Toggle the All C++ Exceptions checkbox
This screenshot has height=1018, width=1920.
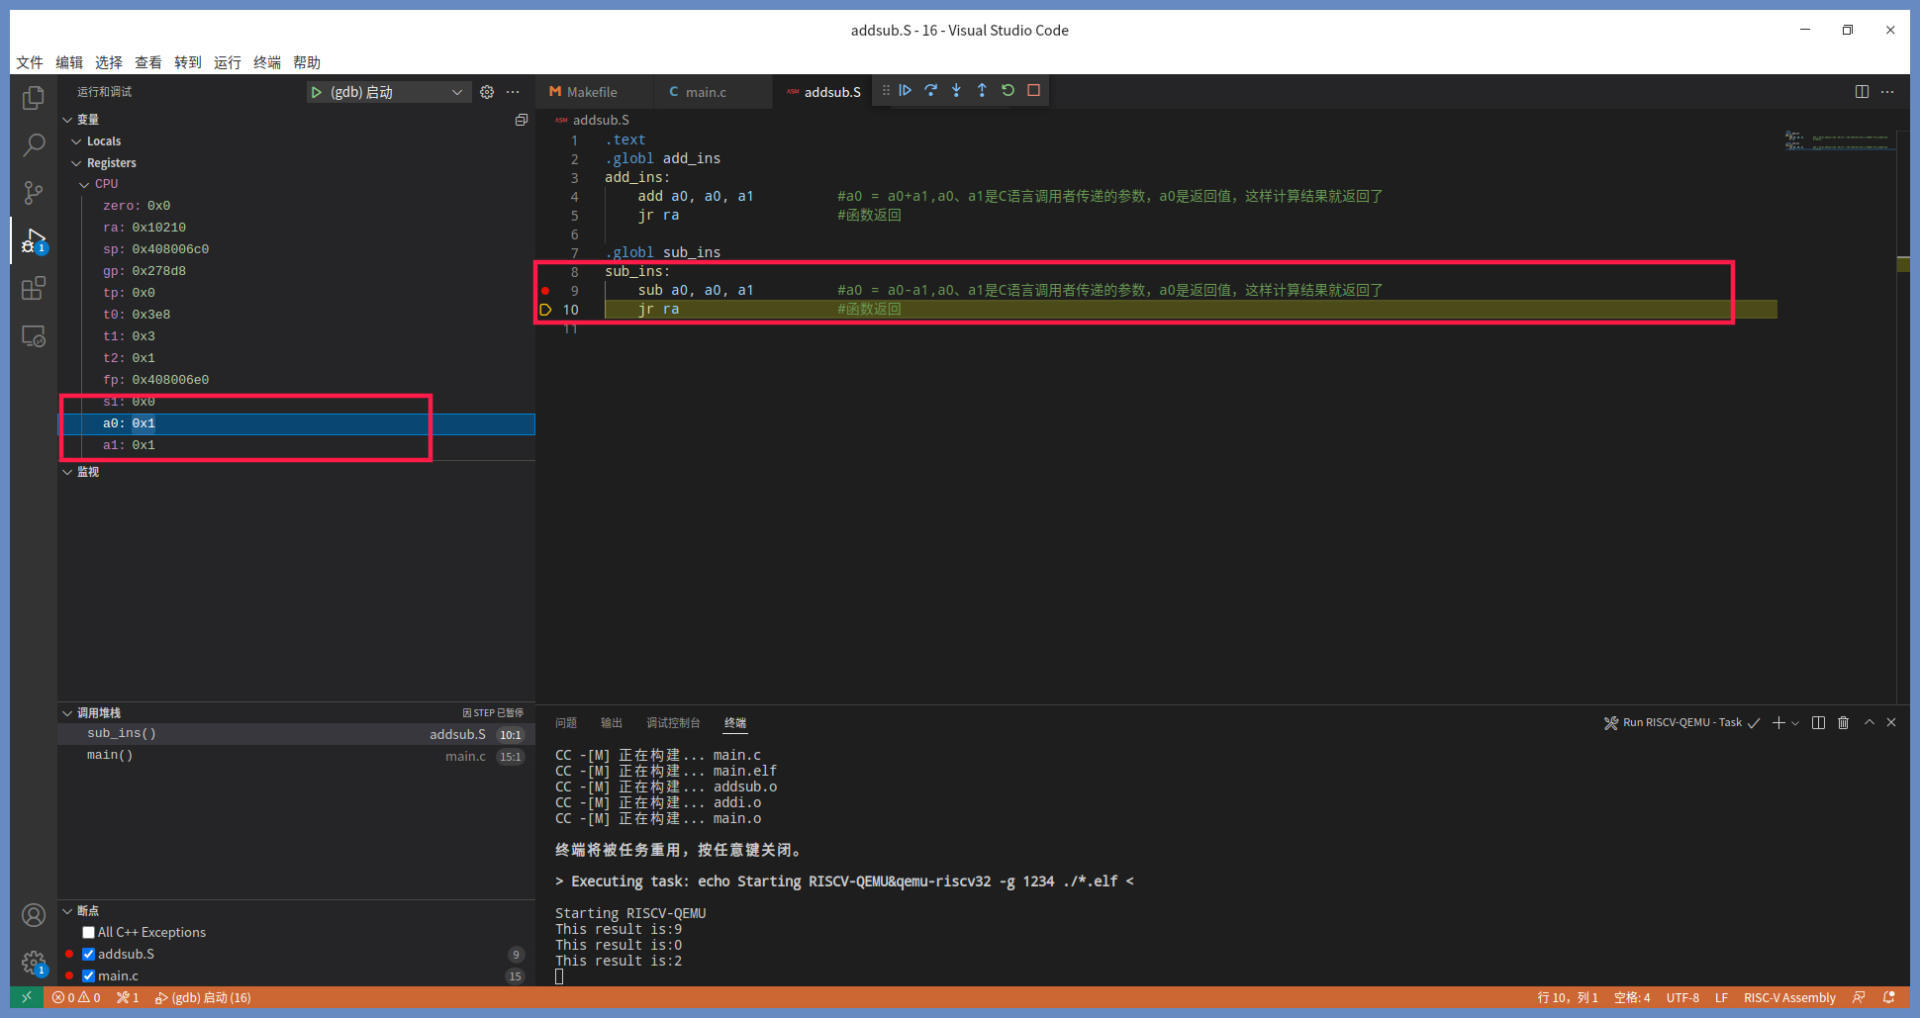(x=89, y=932)
